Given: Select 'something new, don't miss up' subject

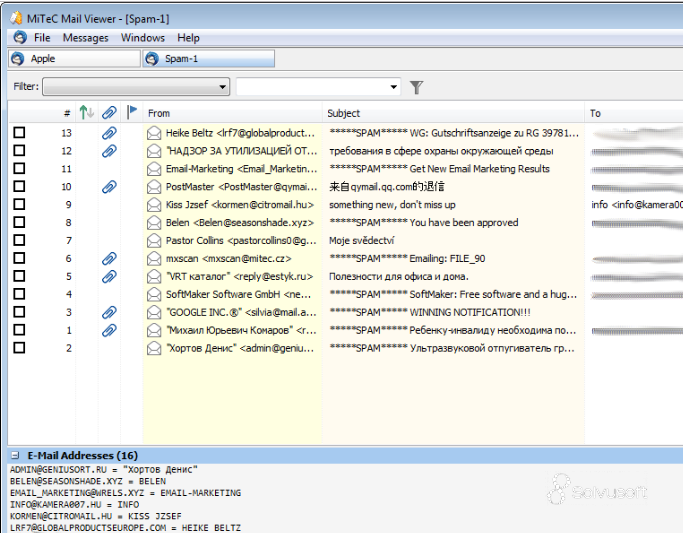Looking at the screenshot, I should [392, 205].
